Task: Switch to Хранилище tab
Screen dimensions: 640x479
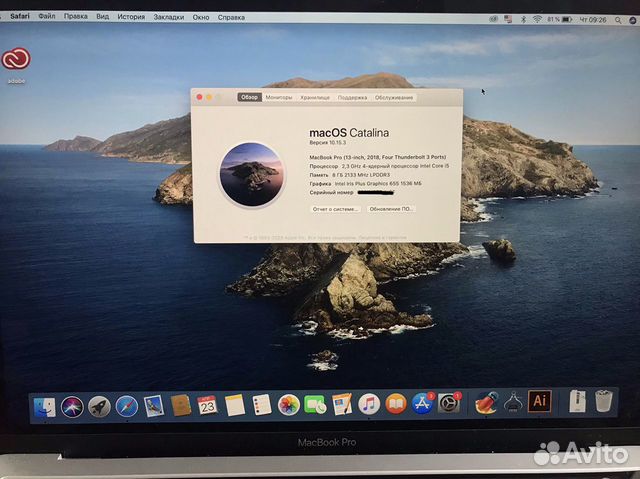Action: (315, 98)
